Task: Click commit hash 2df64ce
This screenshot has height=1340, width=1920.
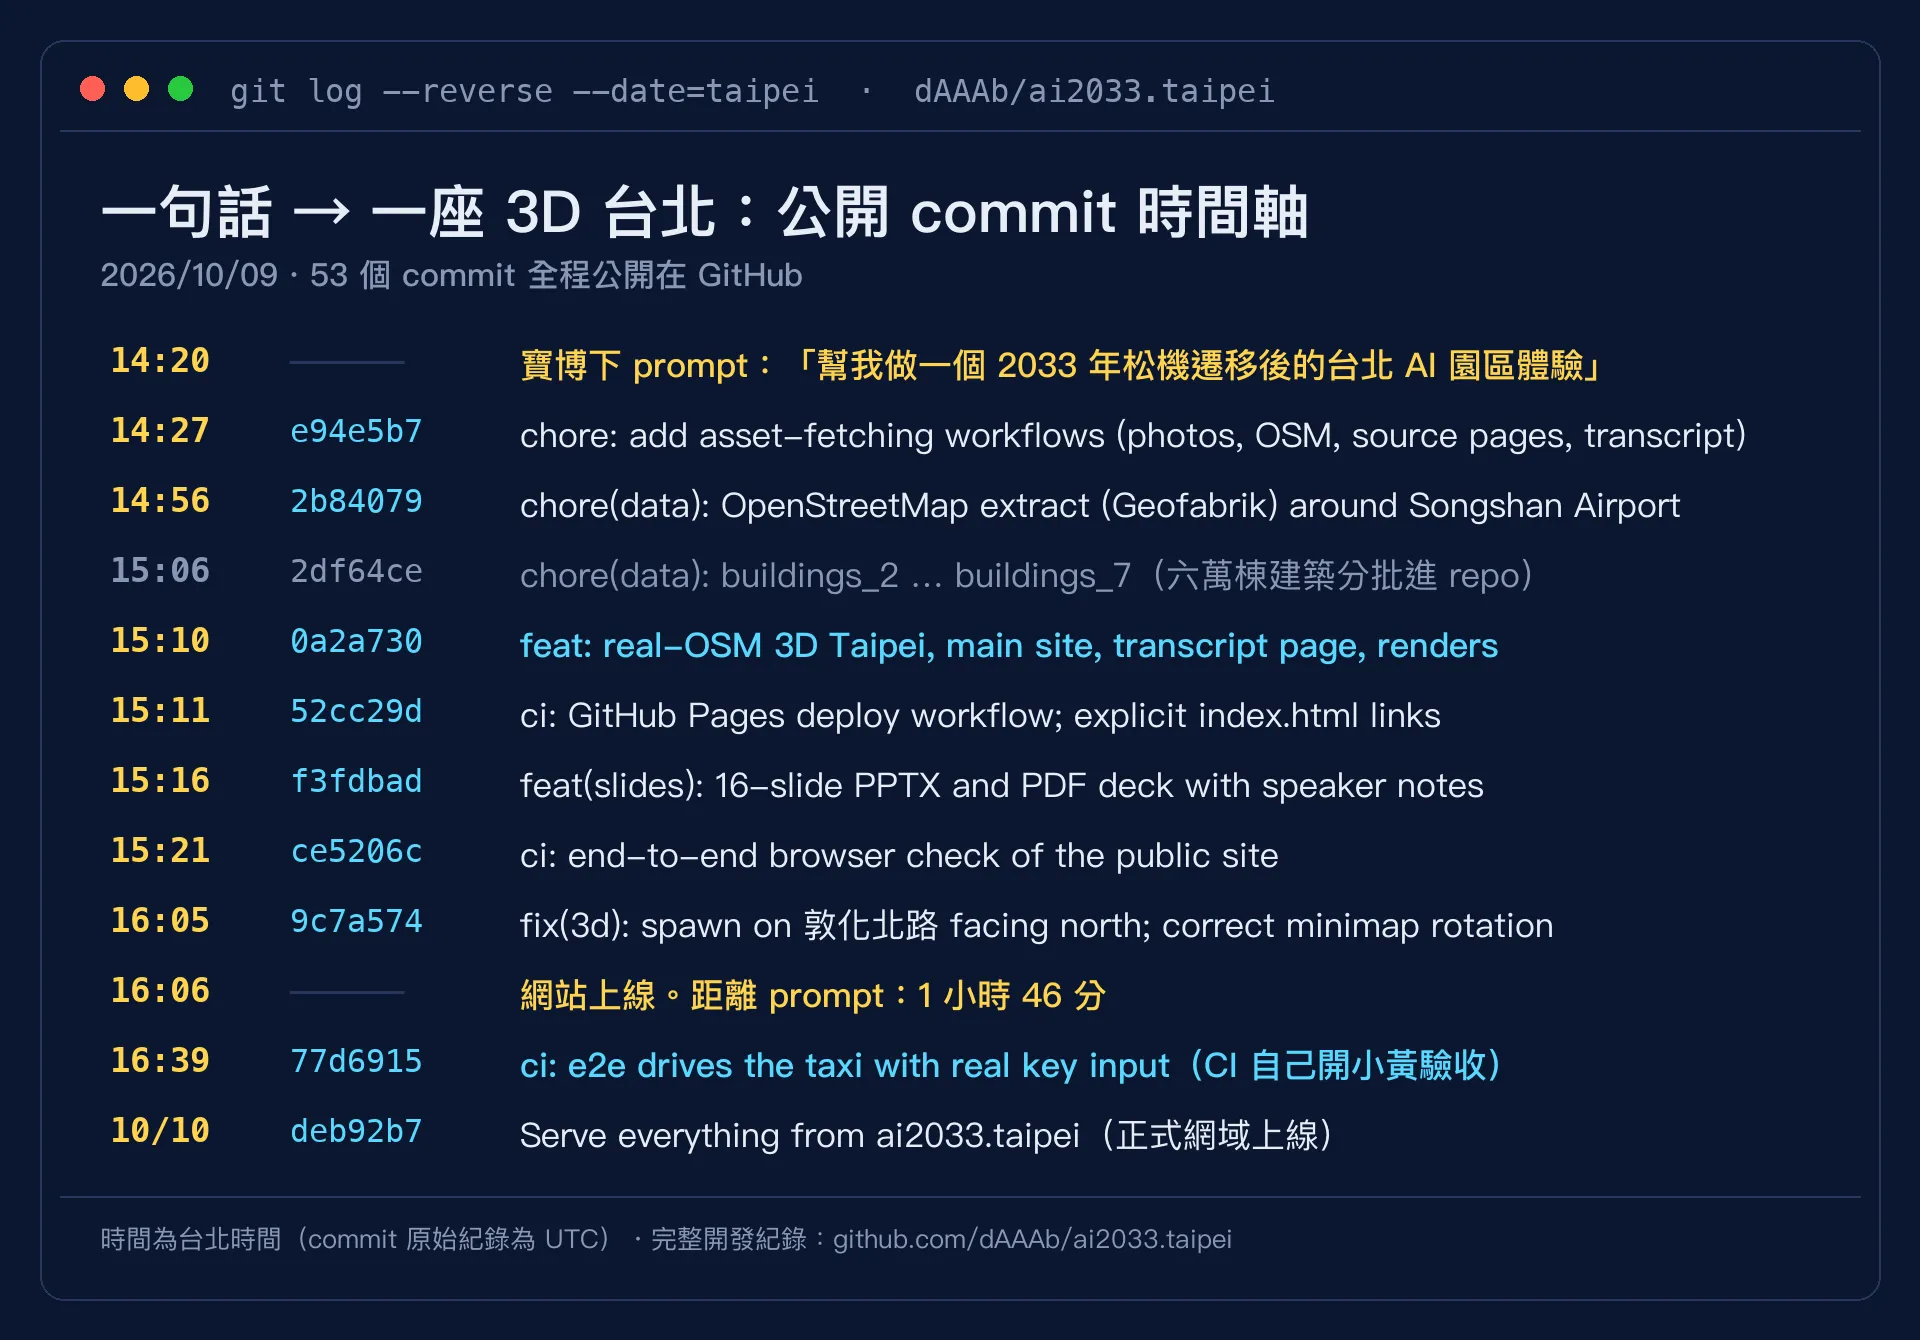Action: pyautogui.click(x=356, y=571)
